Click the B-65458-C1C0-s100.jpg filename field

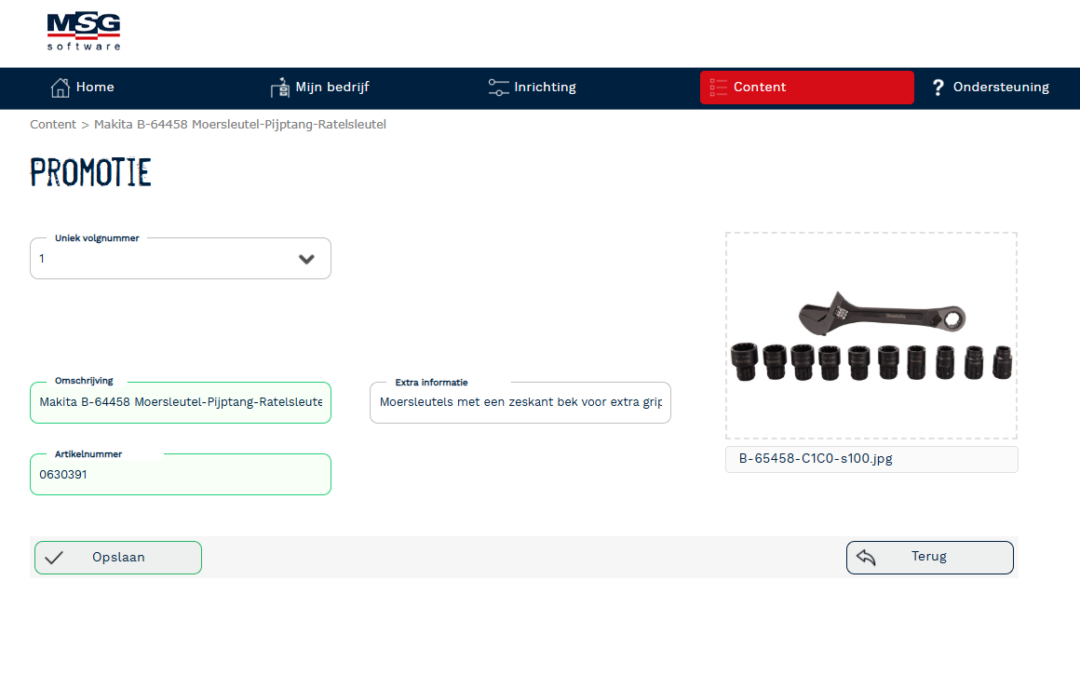click(871, 459)
